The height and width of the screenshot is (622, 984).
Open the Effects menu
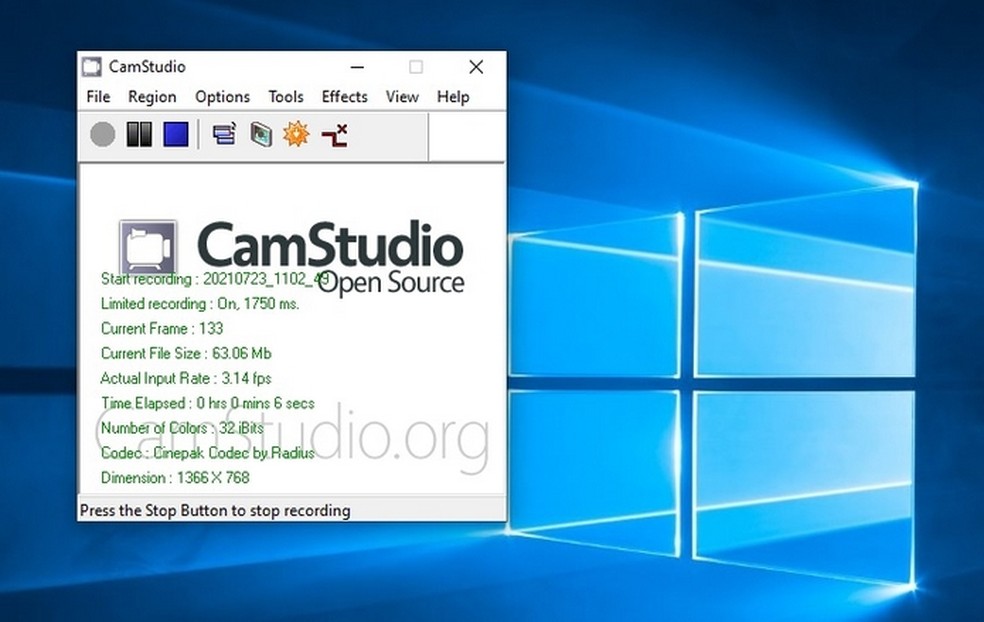344,97
